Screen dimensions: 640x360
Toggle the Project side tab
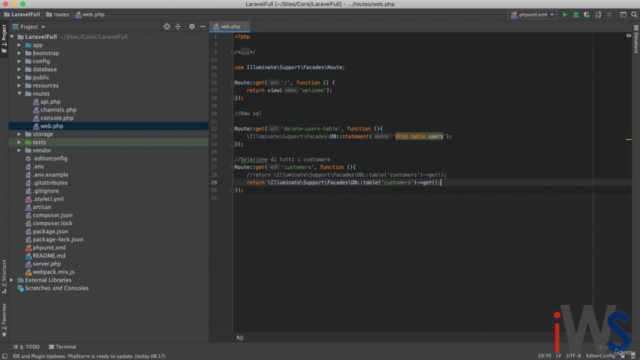(4, 39)
